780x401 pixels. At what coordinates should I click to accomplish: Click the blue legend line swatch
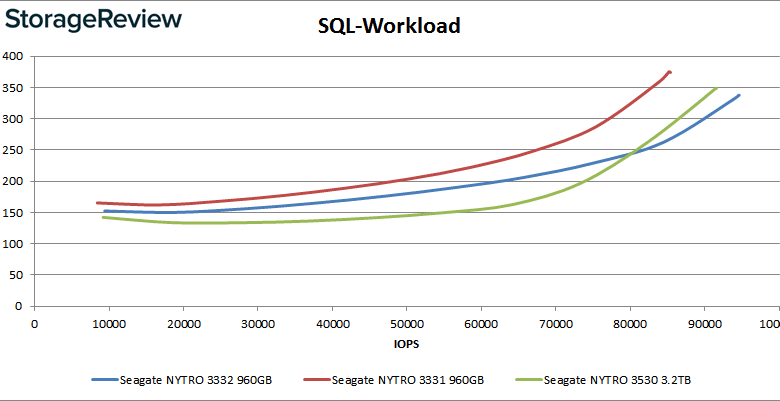[x=104, y=380]
